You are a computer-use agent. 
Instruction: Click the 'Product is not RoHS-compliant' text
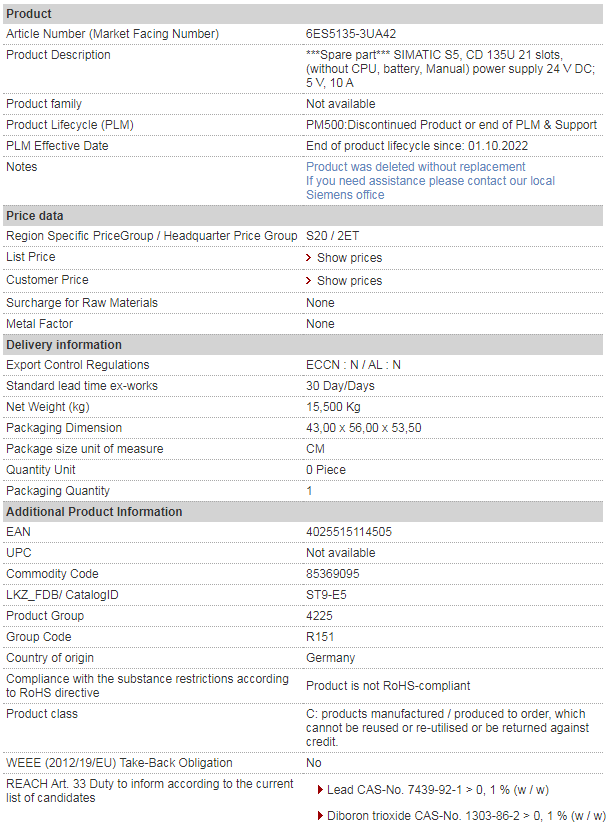pos(388,686)
